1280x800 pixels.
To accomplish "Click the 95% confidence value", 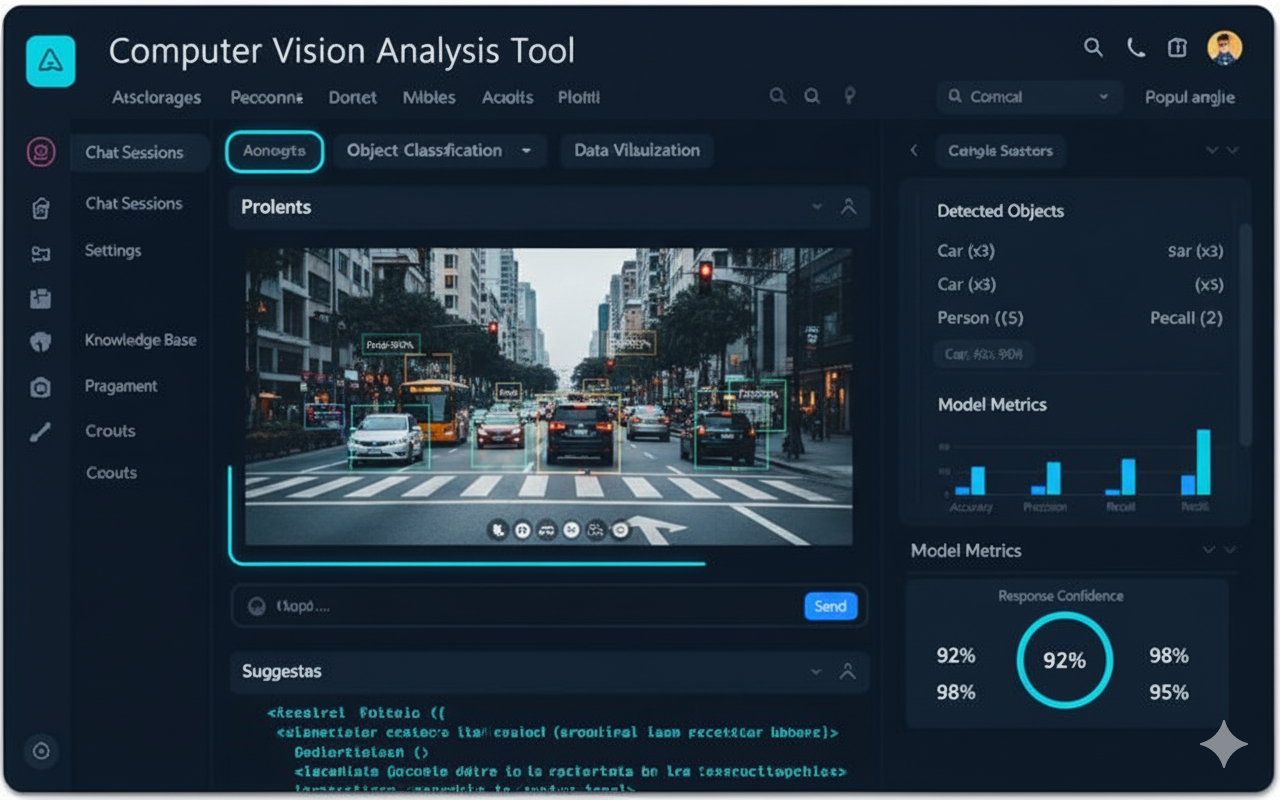I will [1169, 692].
